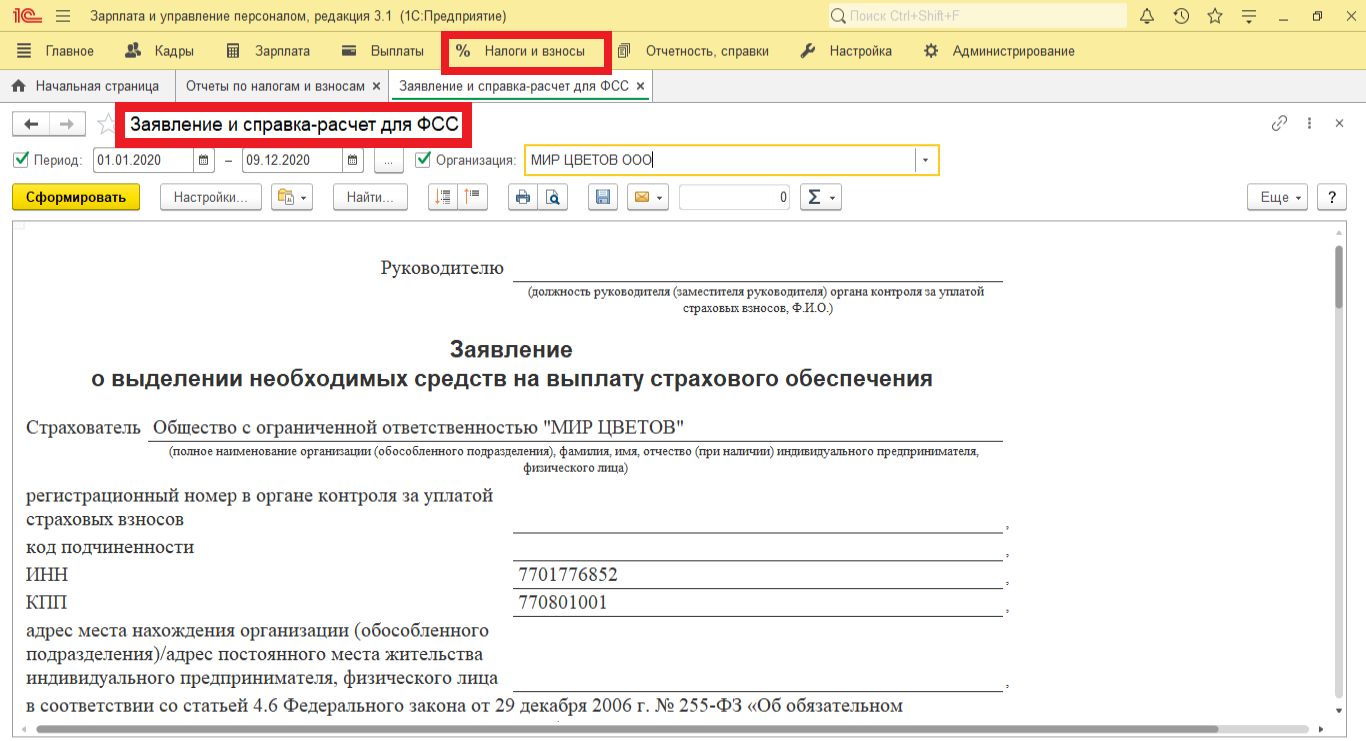
Task: Toggle the Период checkbox
Action: coord(21,160)
